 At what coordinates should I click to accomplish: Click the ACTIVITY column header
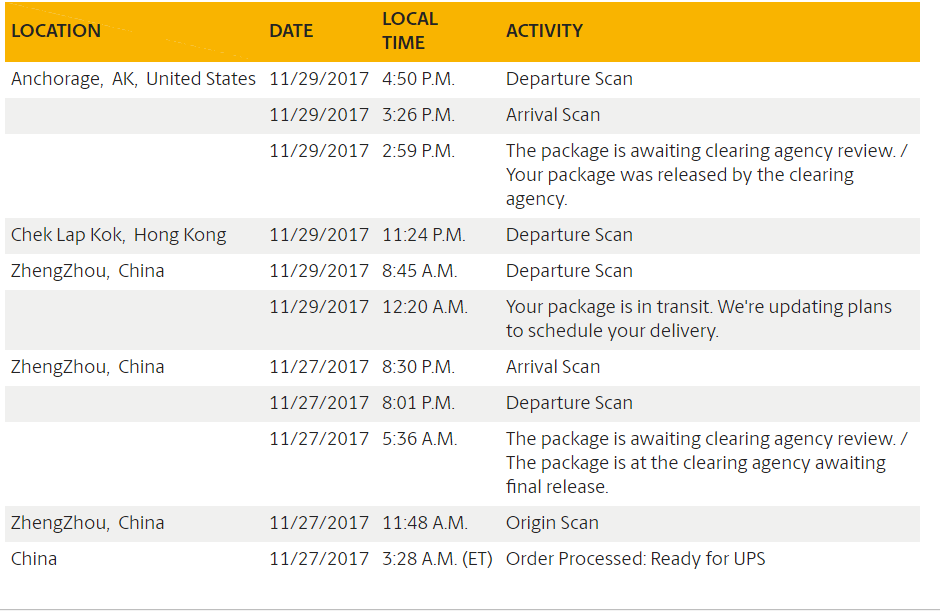[544, 31]
